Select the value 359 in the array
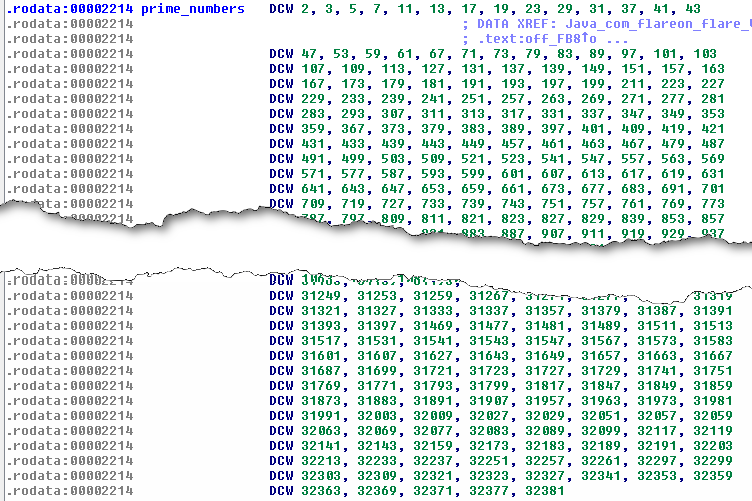 tap(312, 128)
